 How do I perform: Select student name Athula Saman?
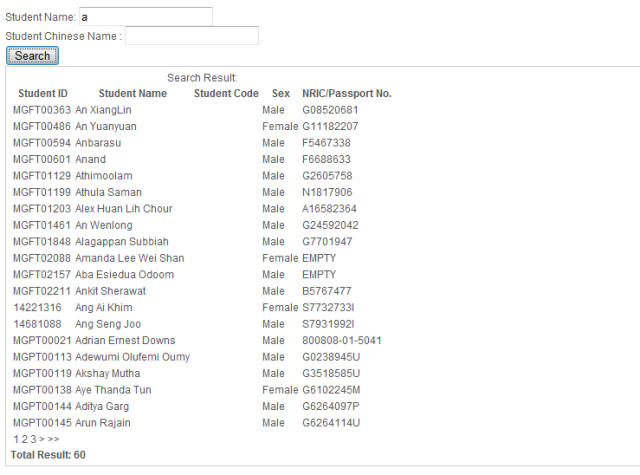tap(109, 192)
